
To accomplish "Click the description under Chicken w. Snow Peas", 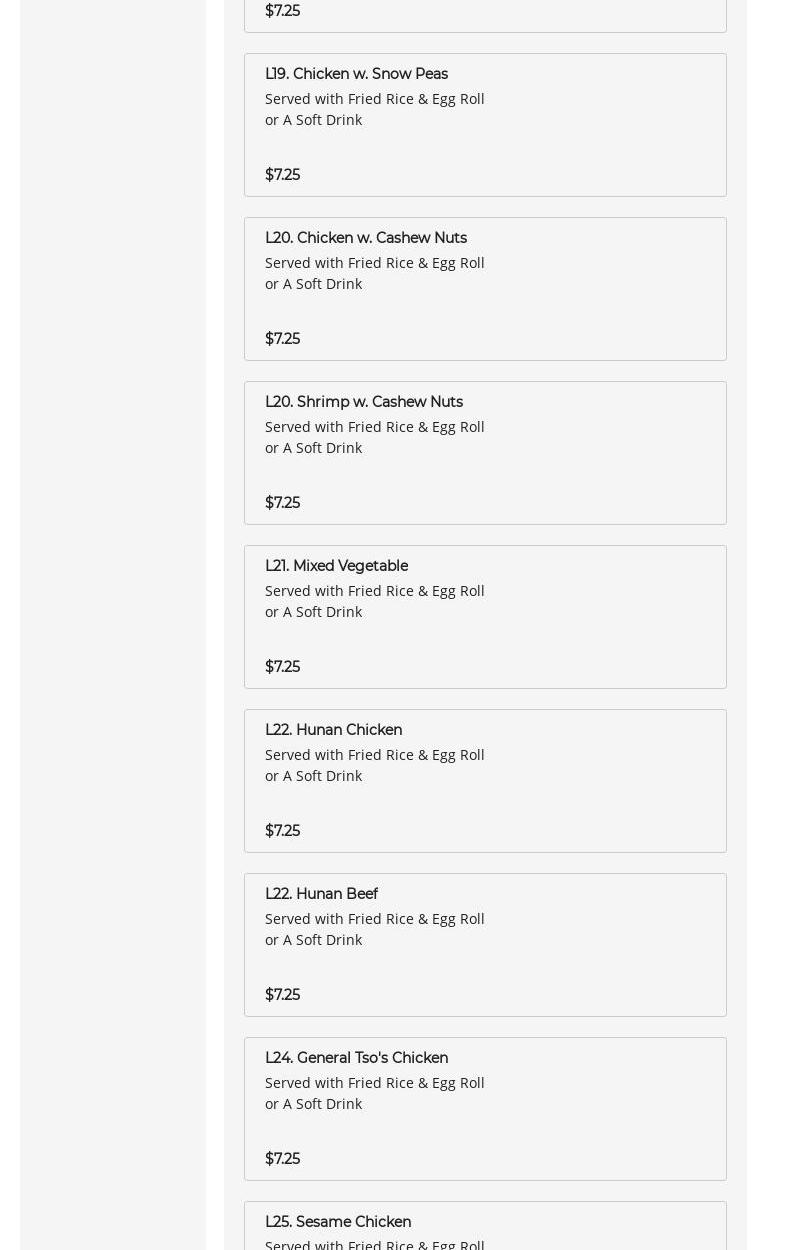I will coord(374,109).
